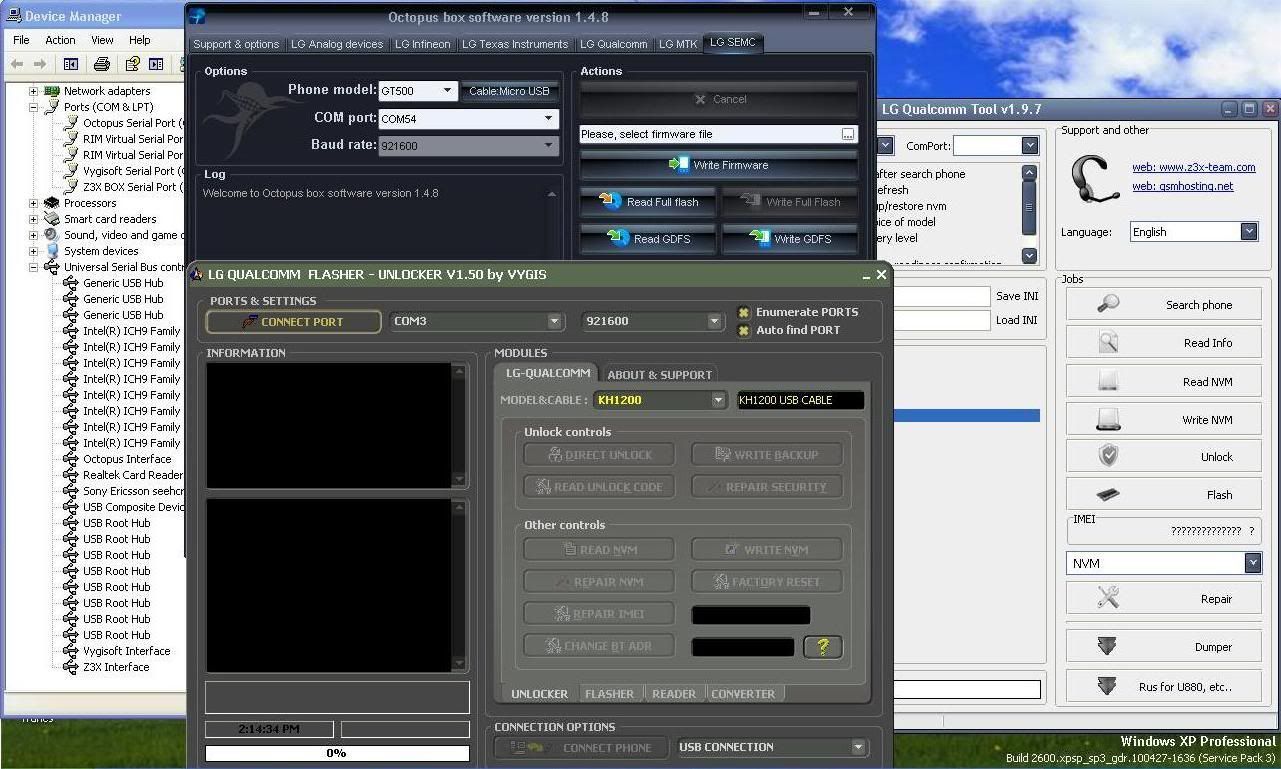1281x769 pixels.
Task: Click the printer icon in Device Manager toolbar
Action: coord(101,64)
